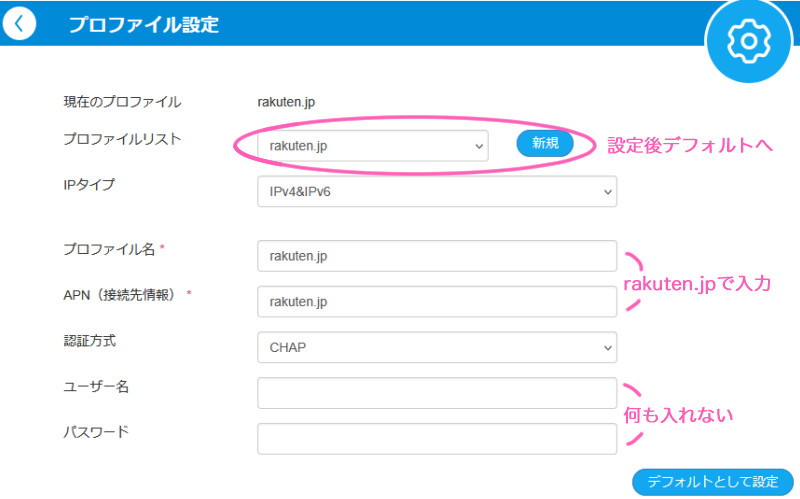Image resolution: width=800 pixels, height=499 pixels.
Task: Expand the 認証方式 dropdown showing CHAP
Action: pyautogui.click(x=436, y=347)
